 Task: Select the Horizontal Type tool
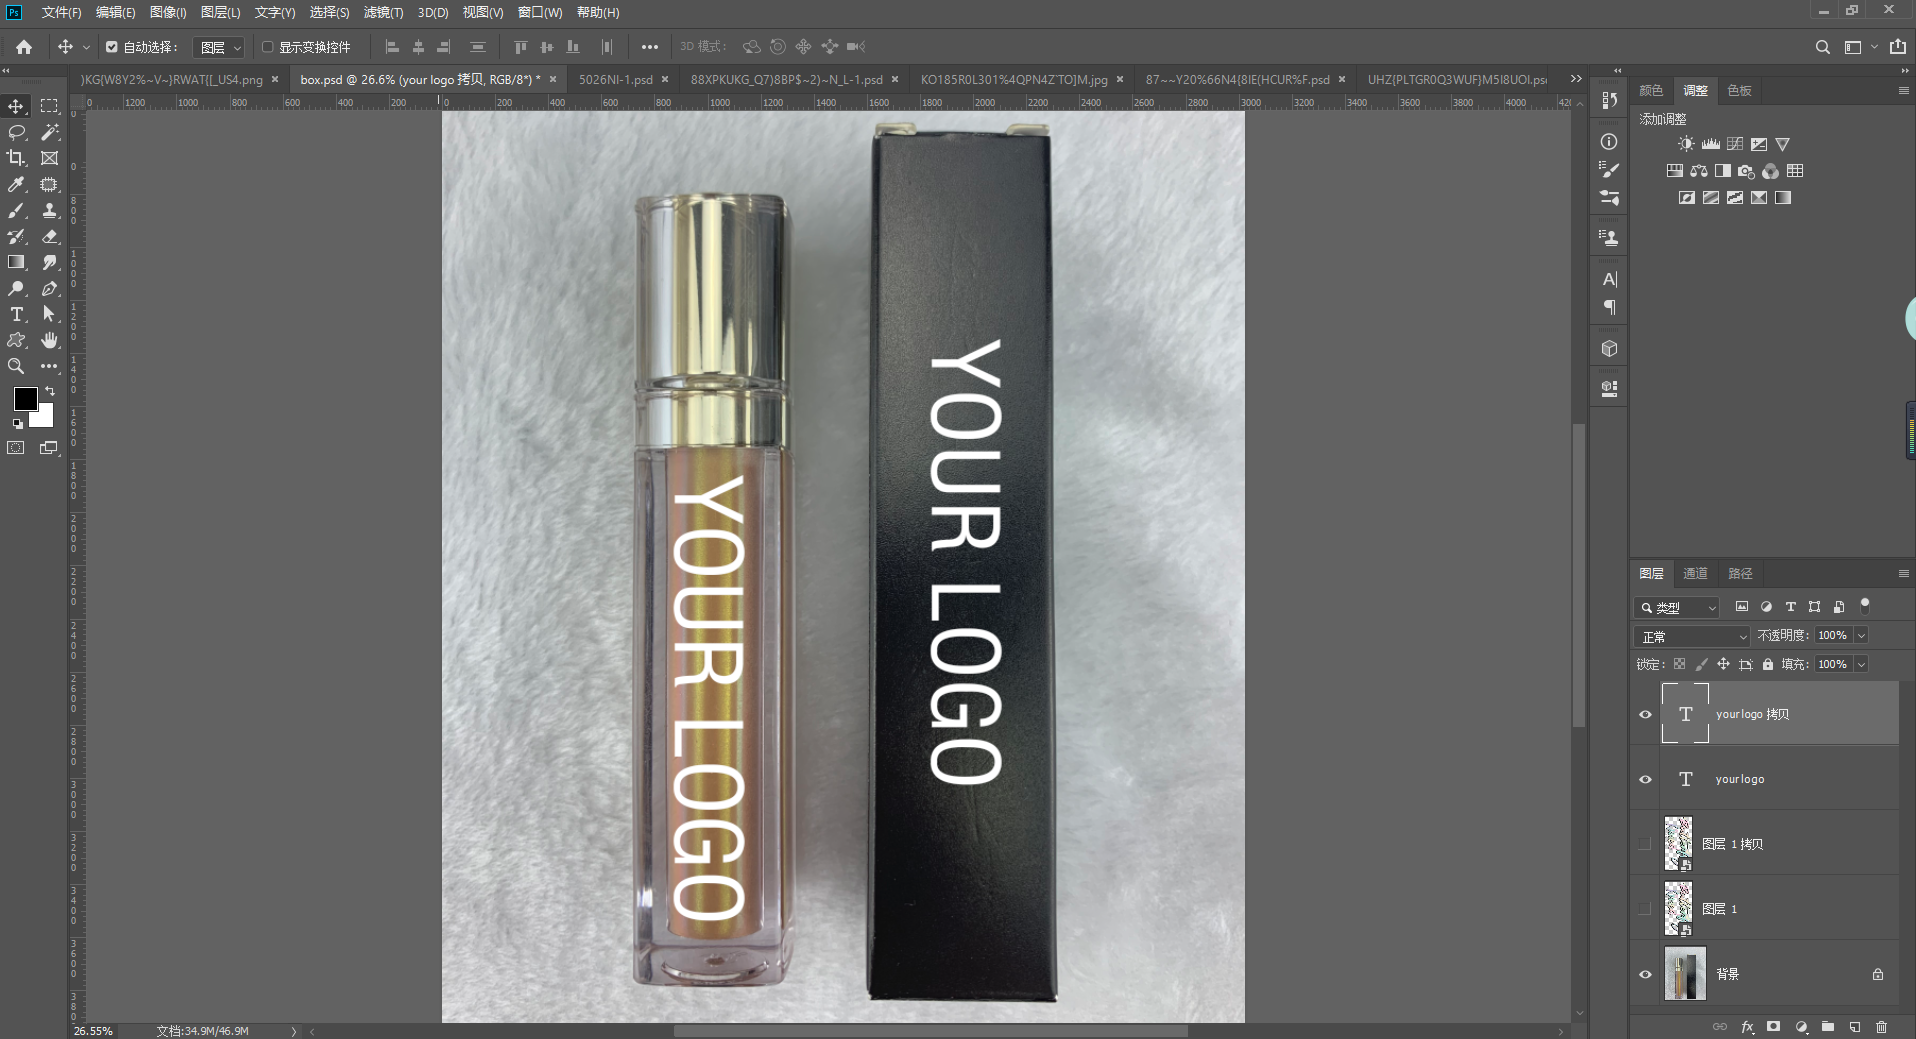point(16,314)
